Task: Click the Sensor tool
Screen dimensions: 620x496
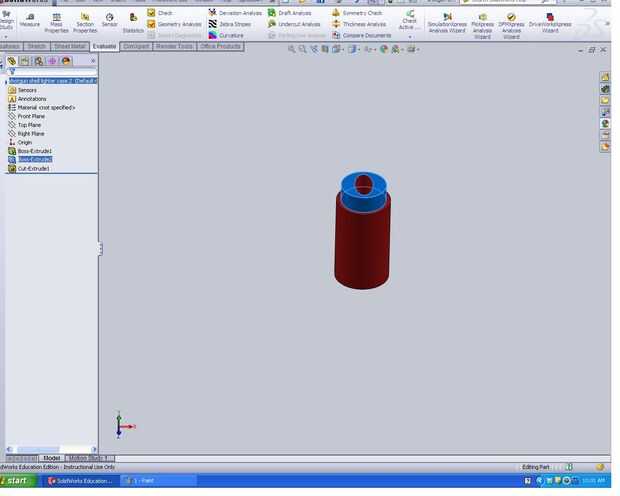Action: (x=110, y=21)
